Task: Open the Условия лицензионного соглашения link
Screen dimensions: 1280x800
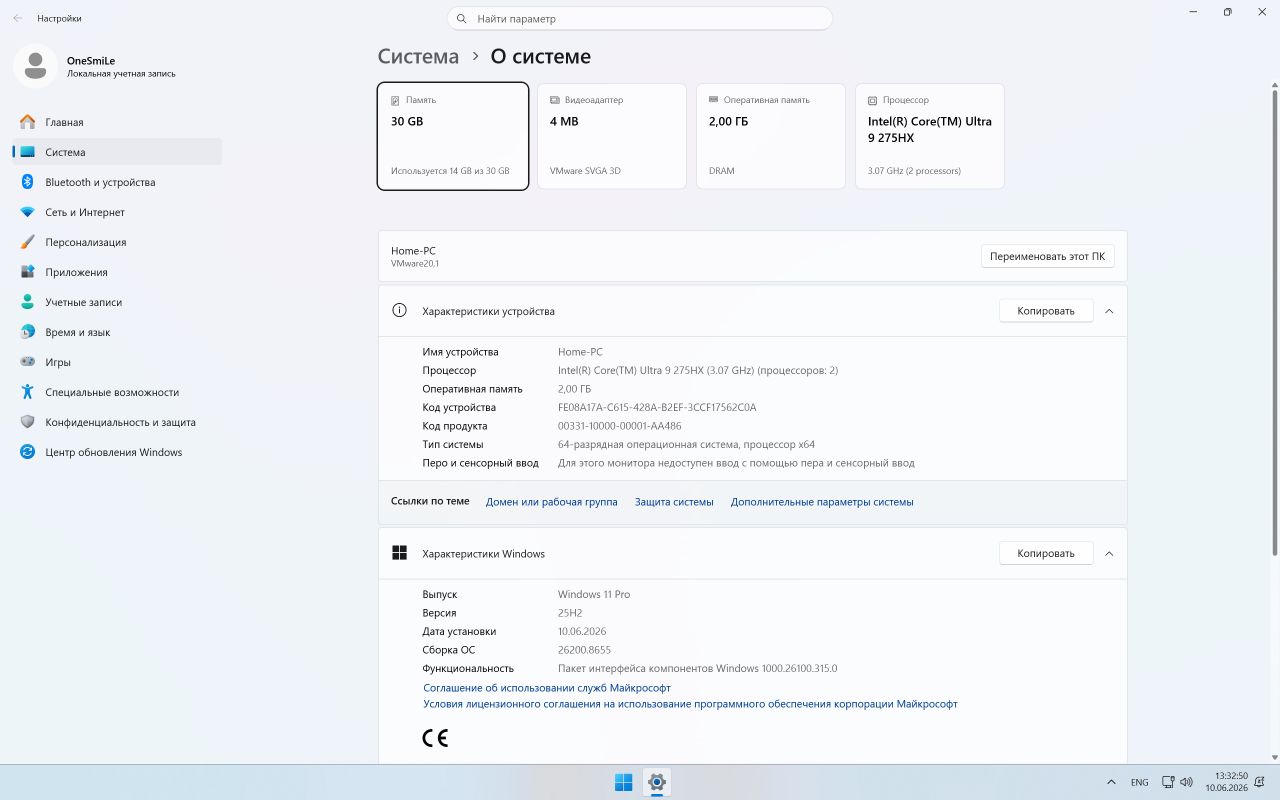Action: point(690,704)
